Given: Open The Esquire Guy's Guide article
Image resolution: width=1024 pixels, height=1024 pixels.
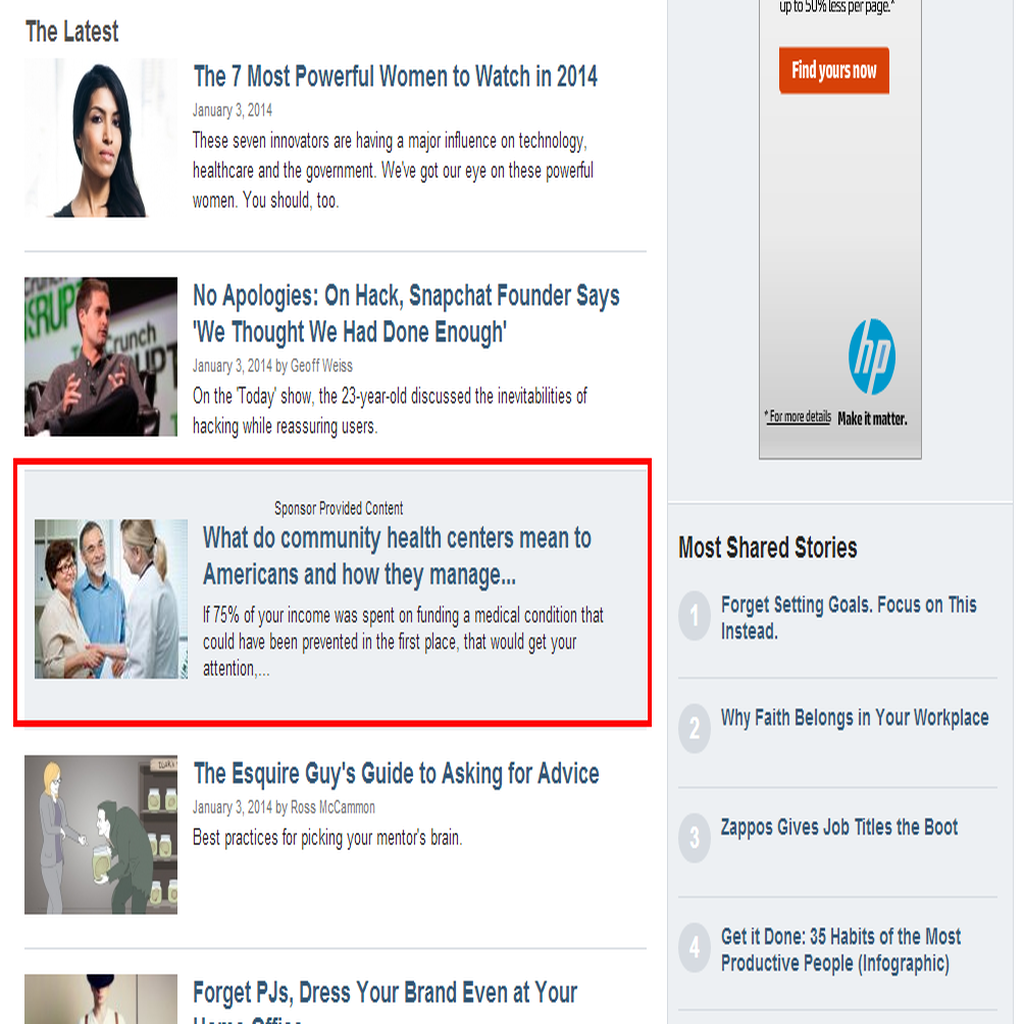Looking at the screenshot, I should [396, 773].
